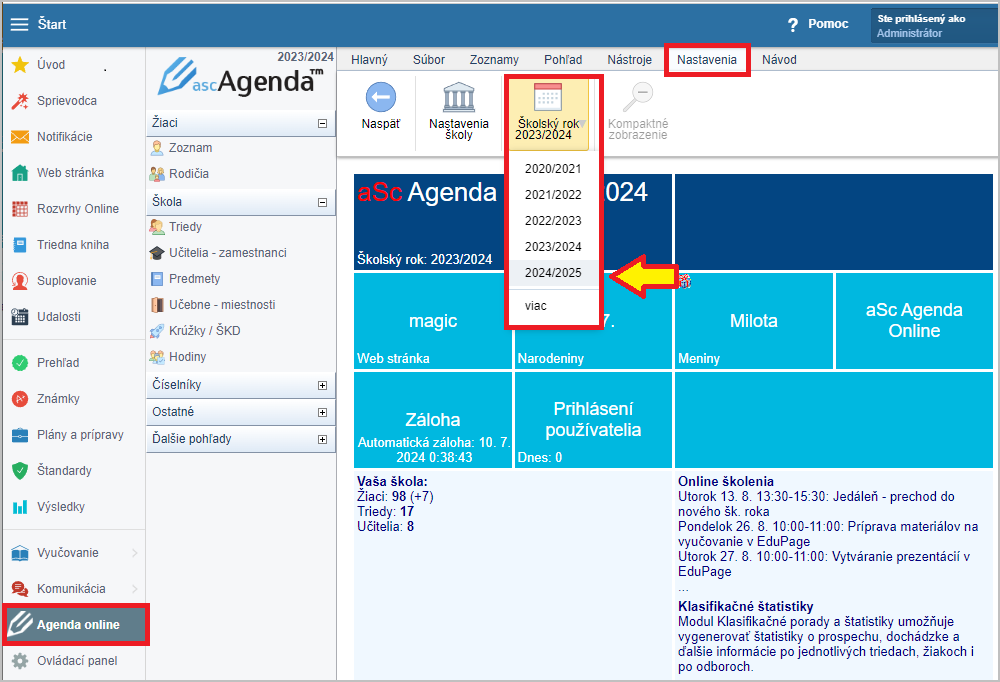Switch to the Nastavenia tab
The image size is (1000, 682).
707,60
